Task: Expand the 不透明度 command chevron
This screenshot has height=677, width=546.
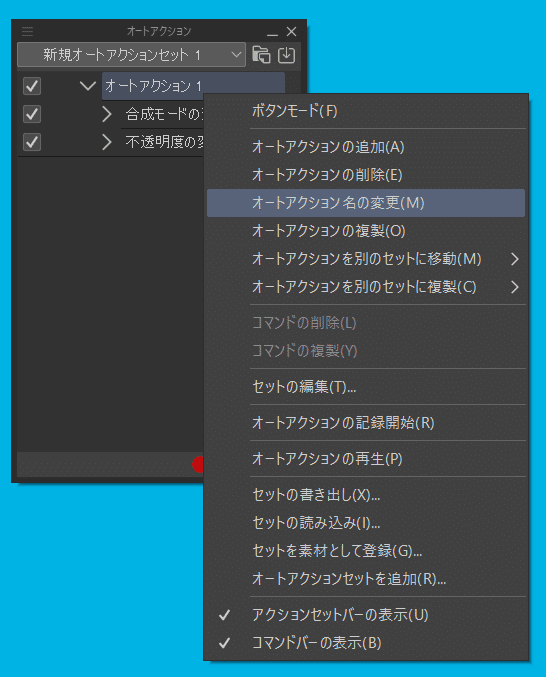Action: (x=107, y=142)
